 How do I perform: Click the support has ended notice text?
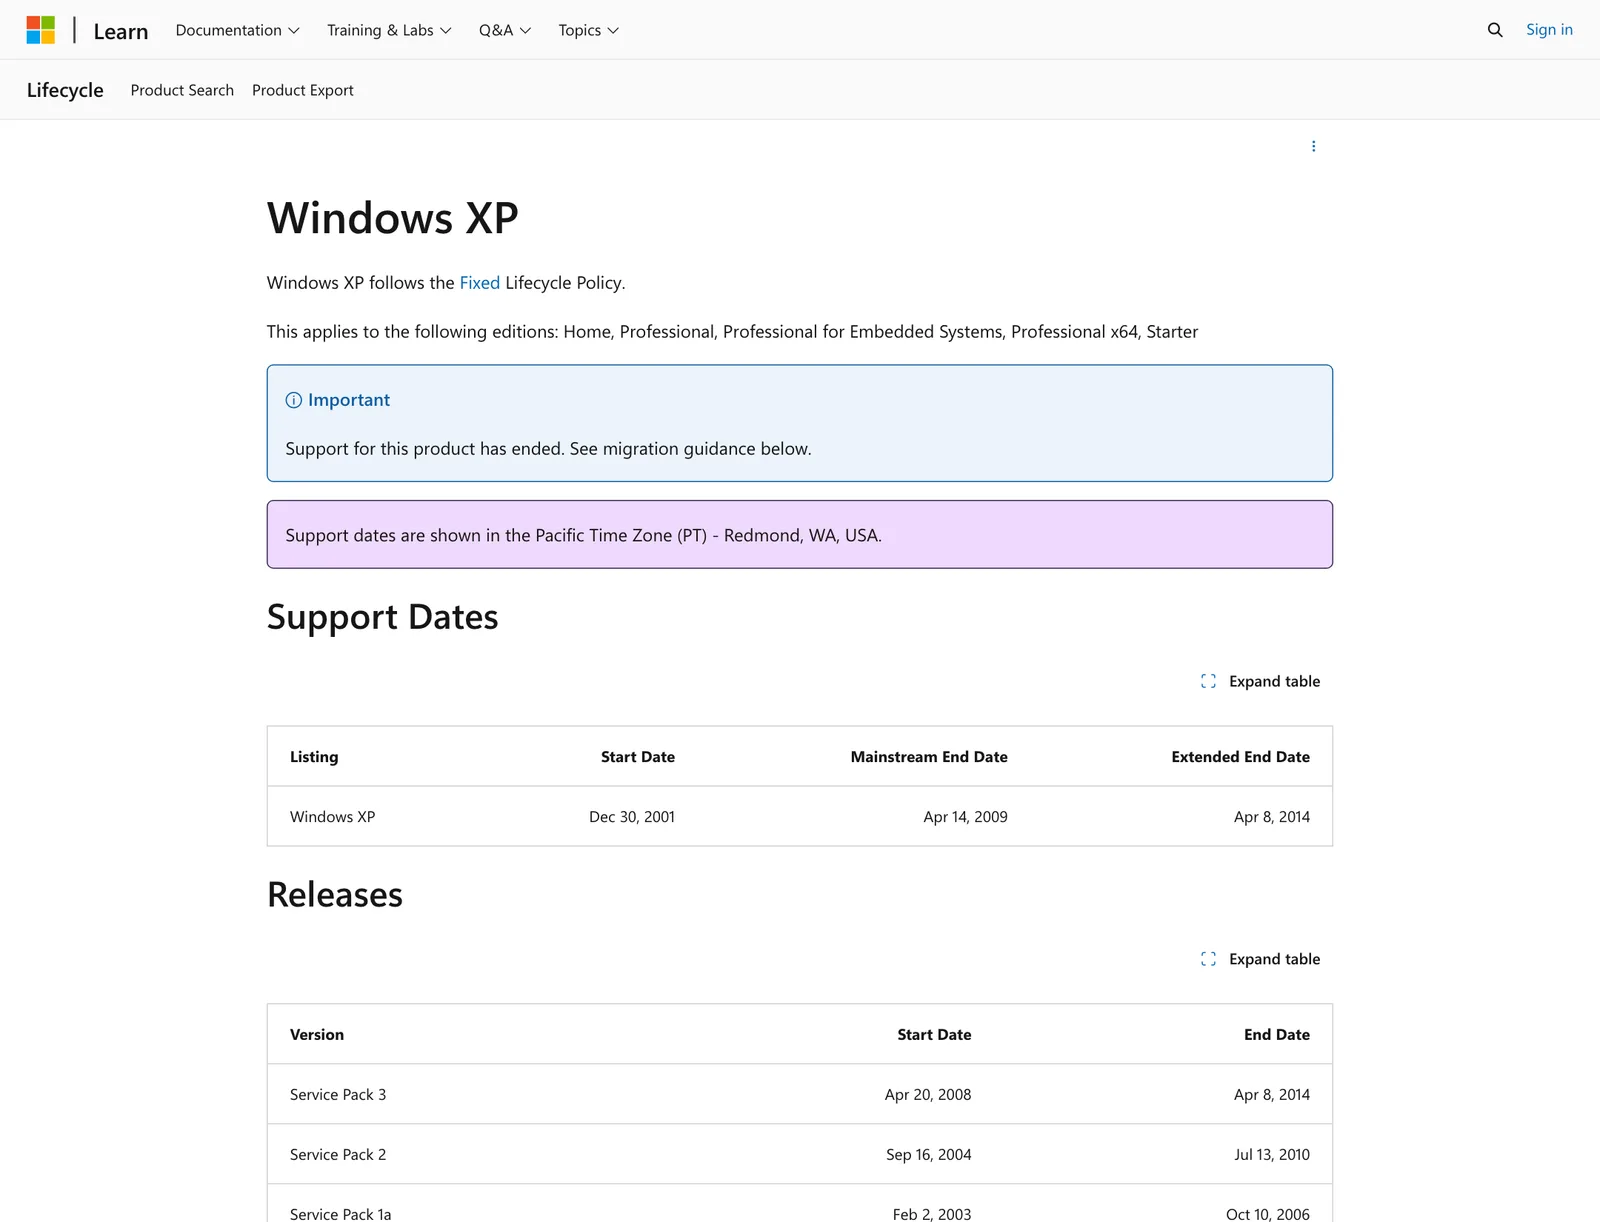click(x=548, y=449)
